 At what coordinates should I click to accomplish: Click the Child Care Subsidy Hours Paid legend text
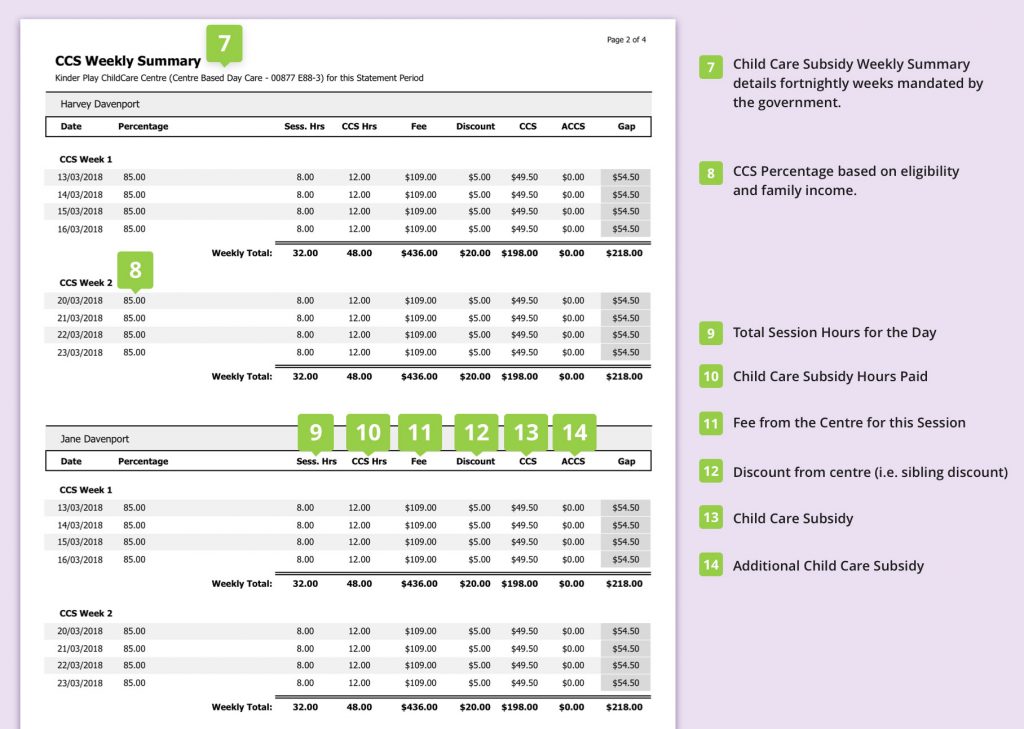tap(830, 377)
